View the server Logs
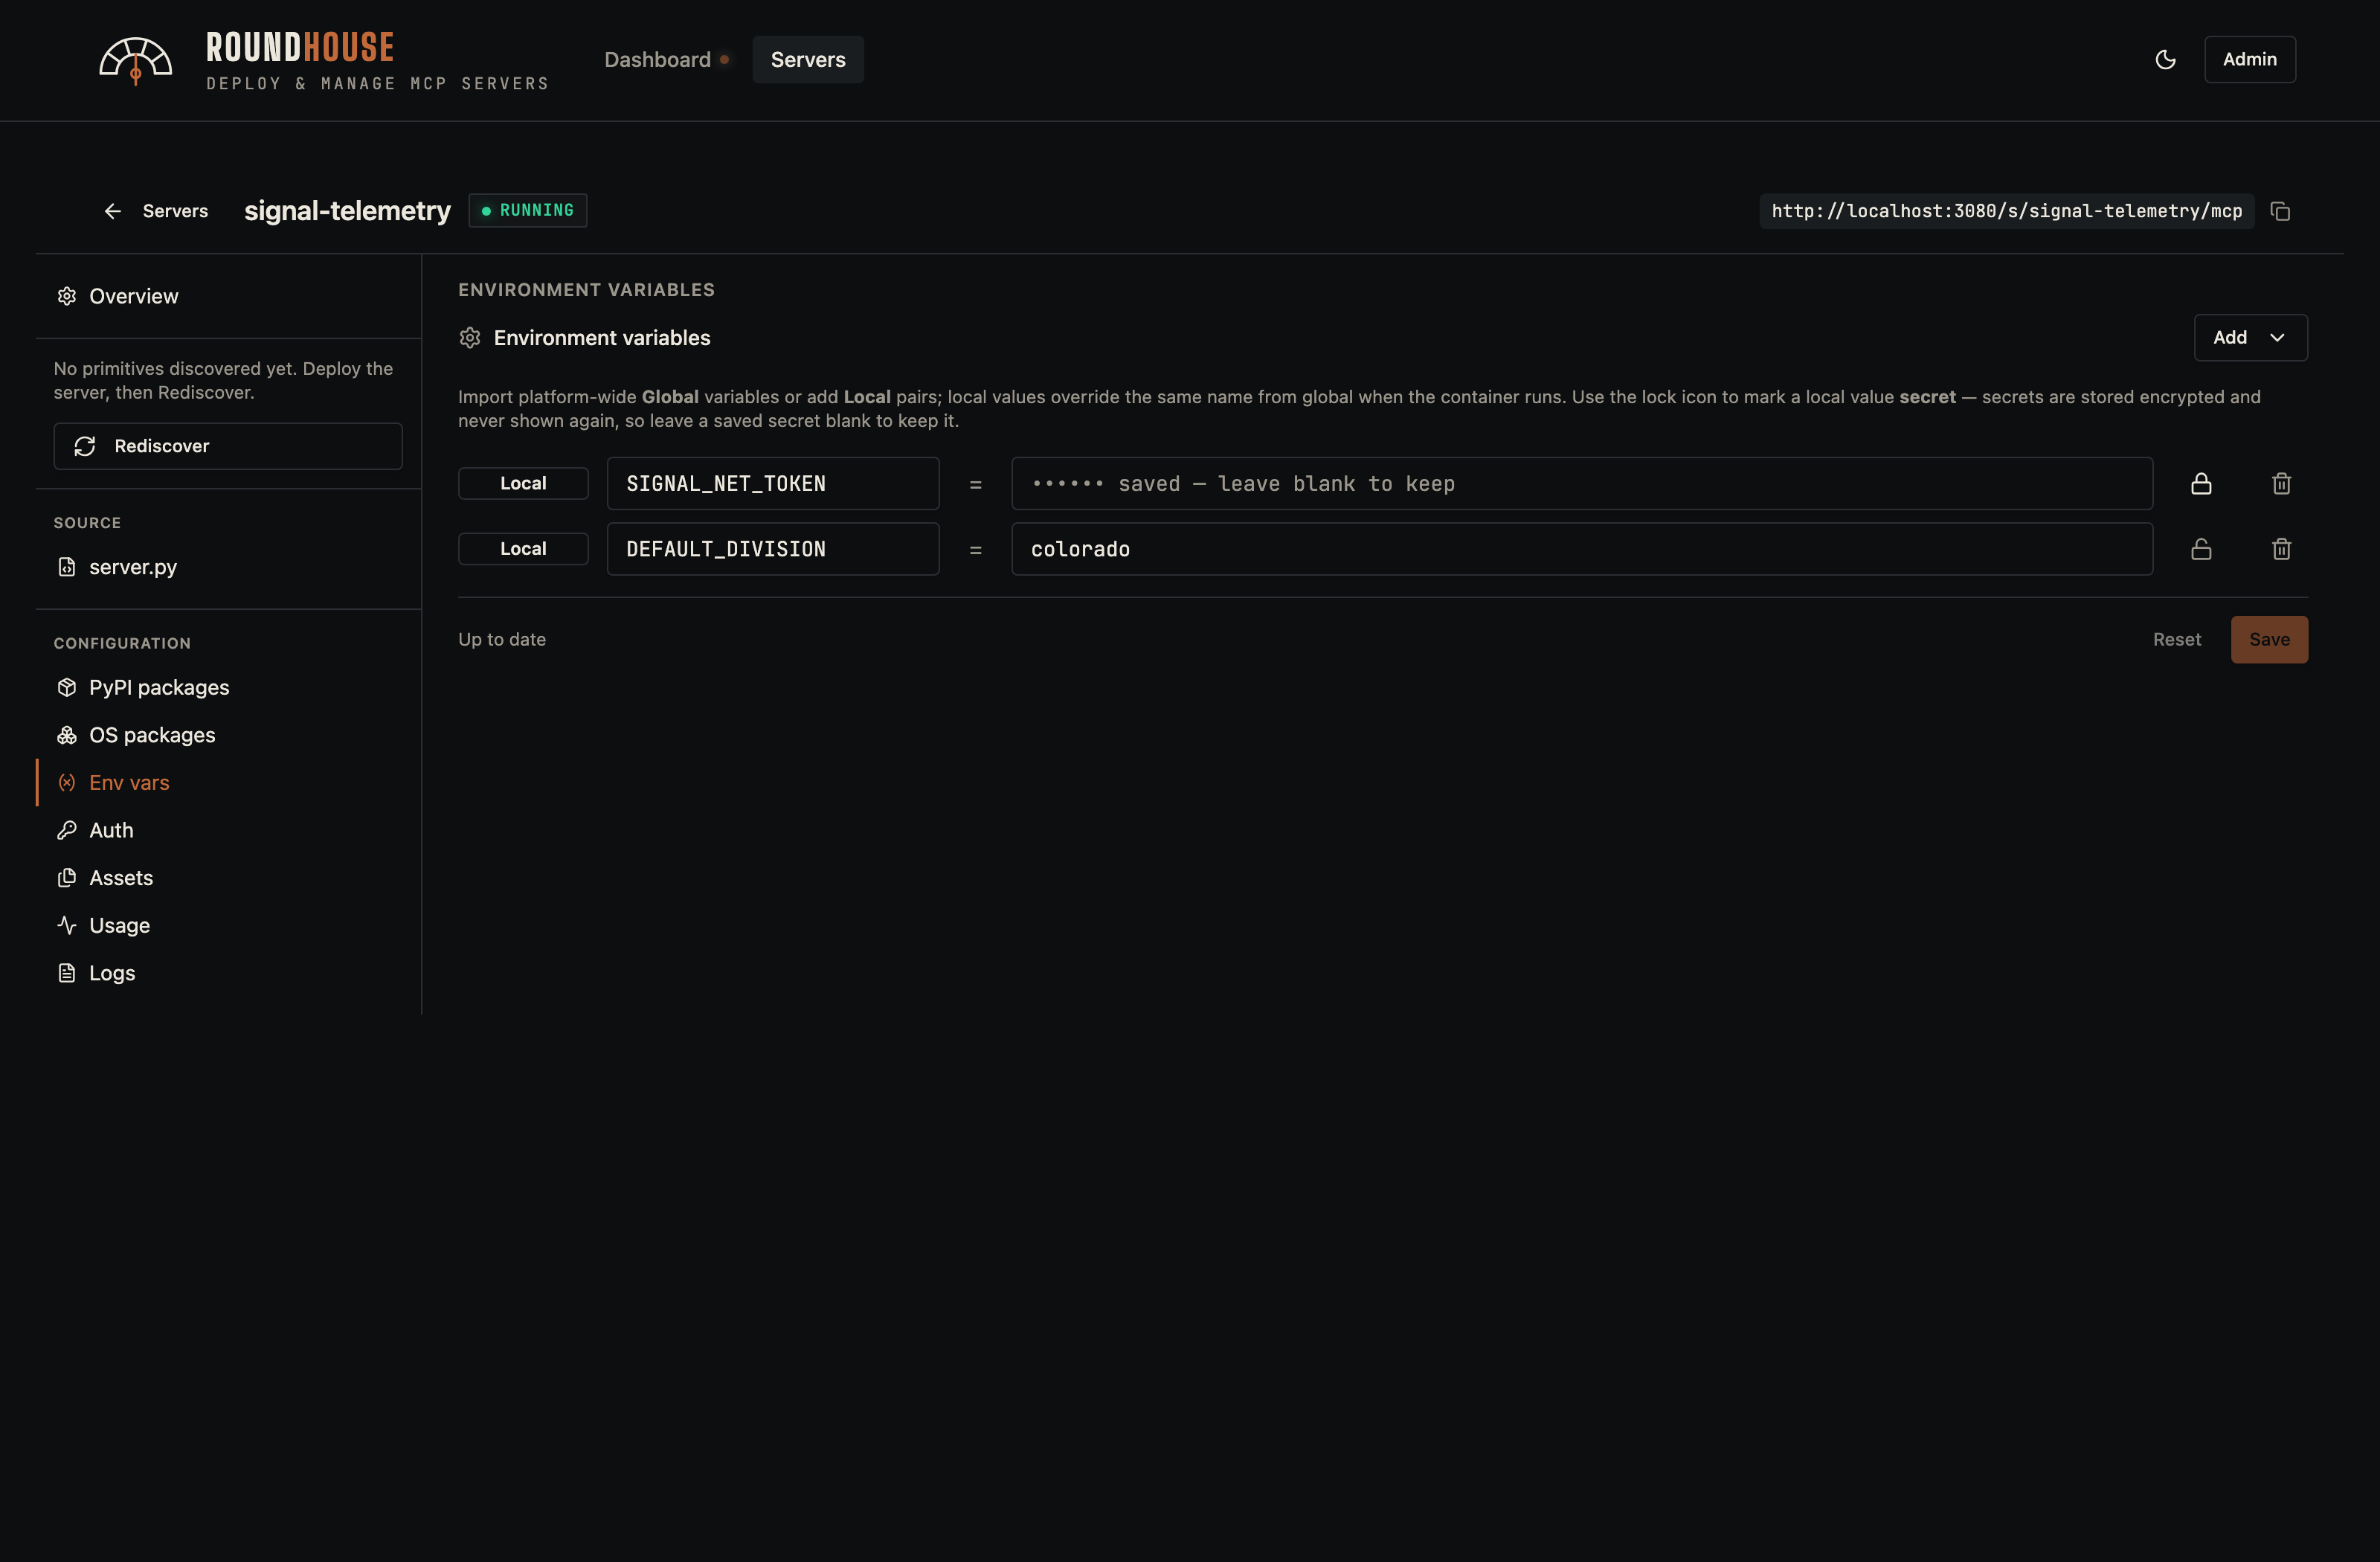Image resolution: width=2380 pixels, height=1562 pixels. click(x=228, y=973)
